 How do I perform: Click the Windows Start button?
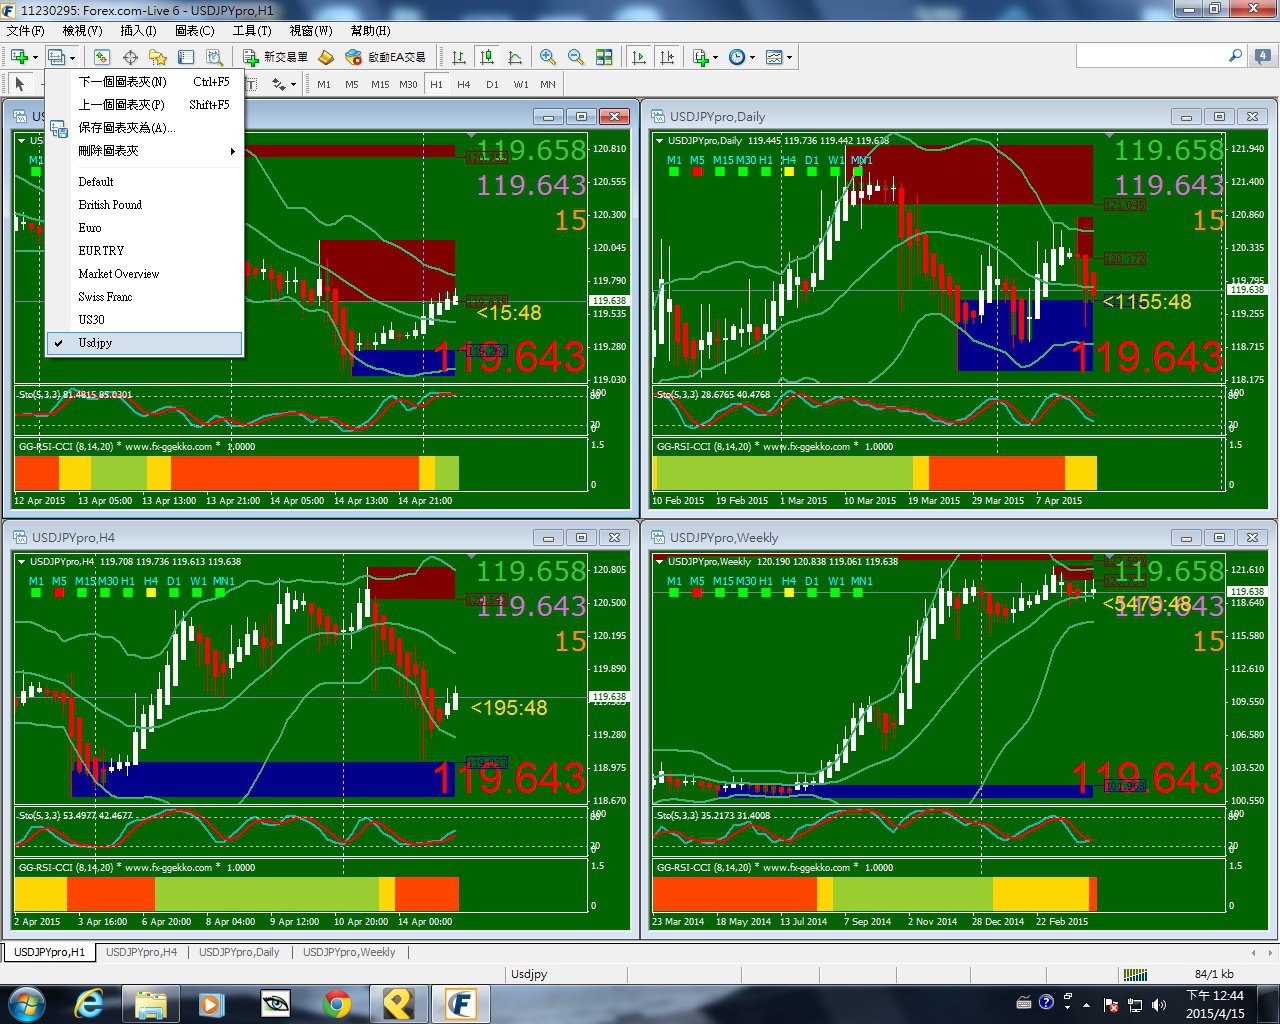click(x=25, y=1003)
